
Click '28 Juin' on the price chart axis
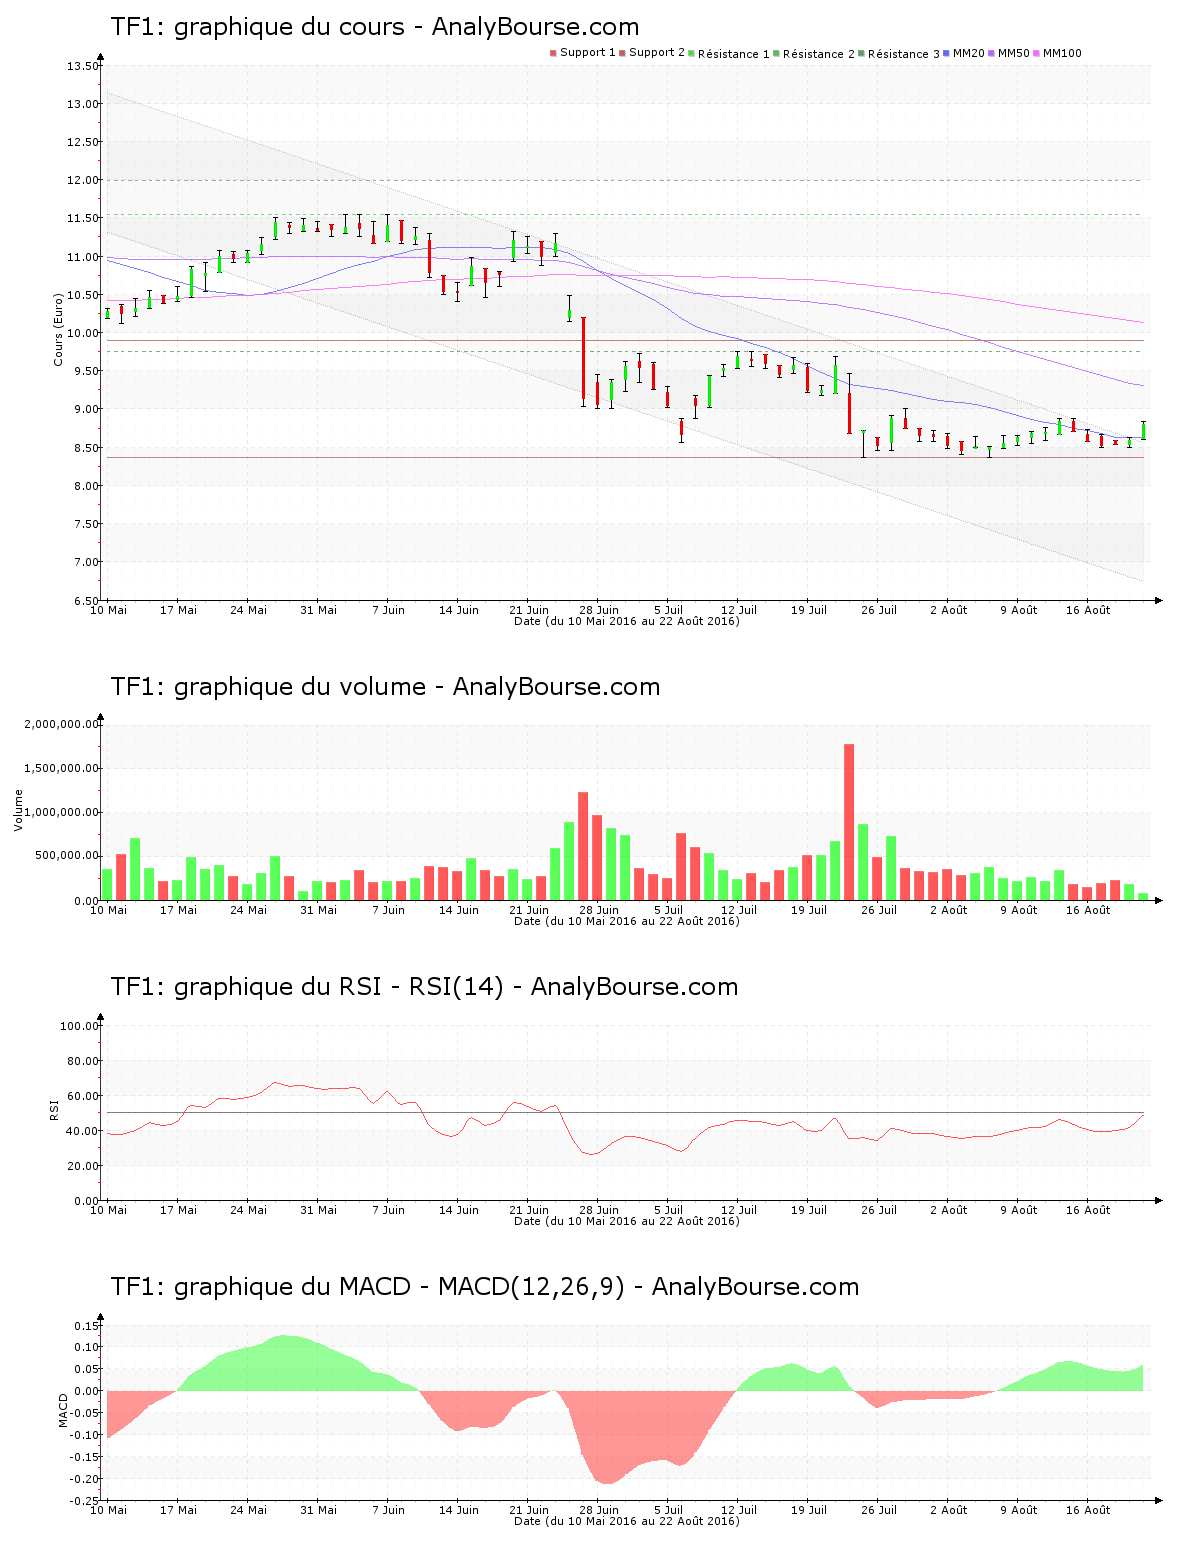point(599,610)
